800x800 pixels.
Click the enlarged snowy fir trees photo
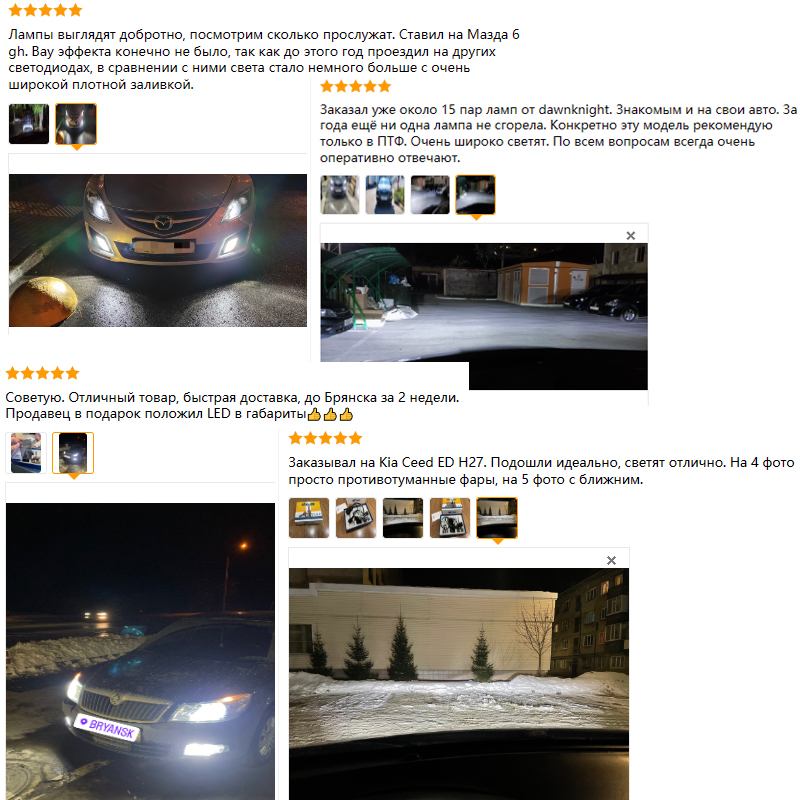point(459,684)
